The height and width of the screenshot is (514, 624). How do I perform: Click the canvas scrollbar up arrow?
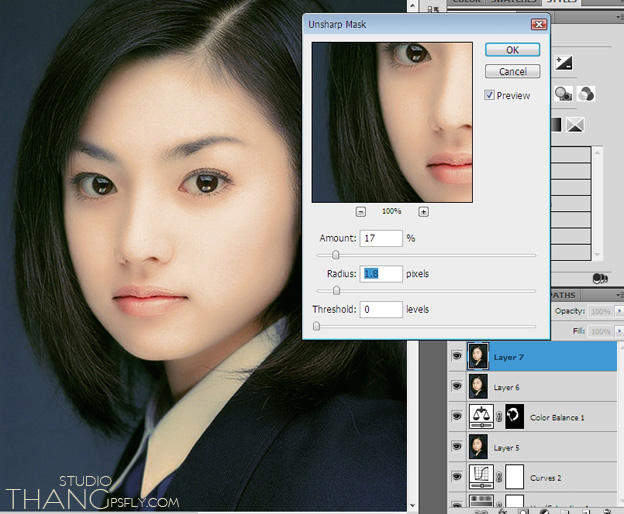pos(412,5)
